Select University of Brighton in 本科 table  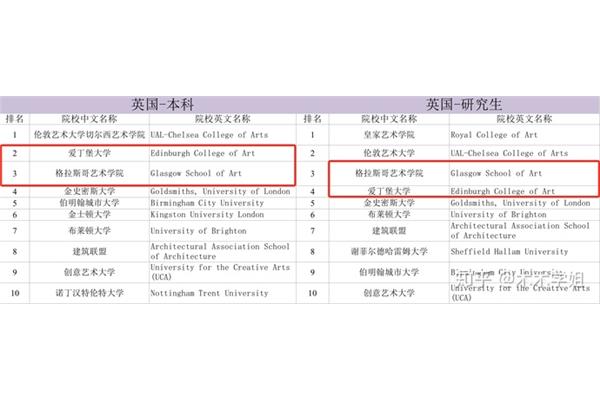(198, 231)
